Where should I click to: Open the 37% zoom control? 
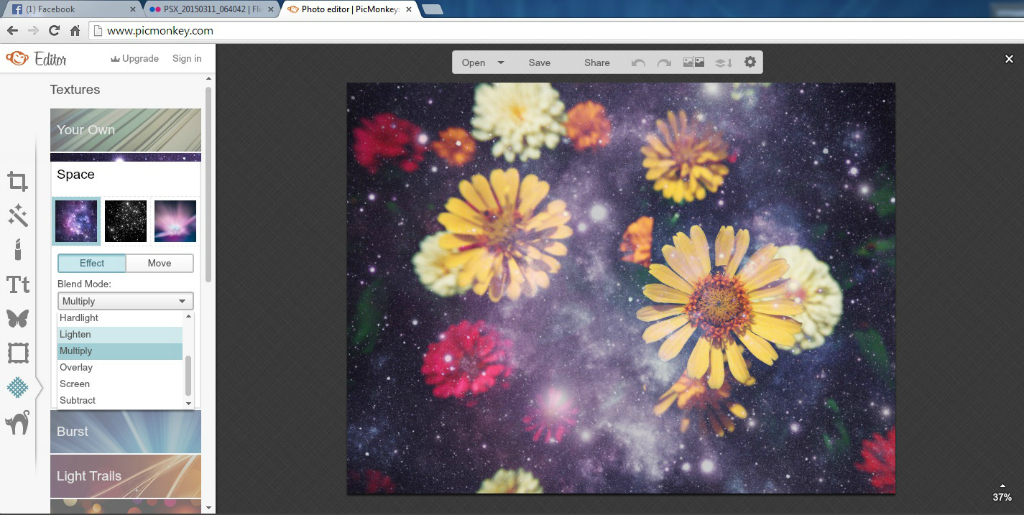[x=1002, y=493]
